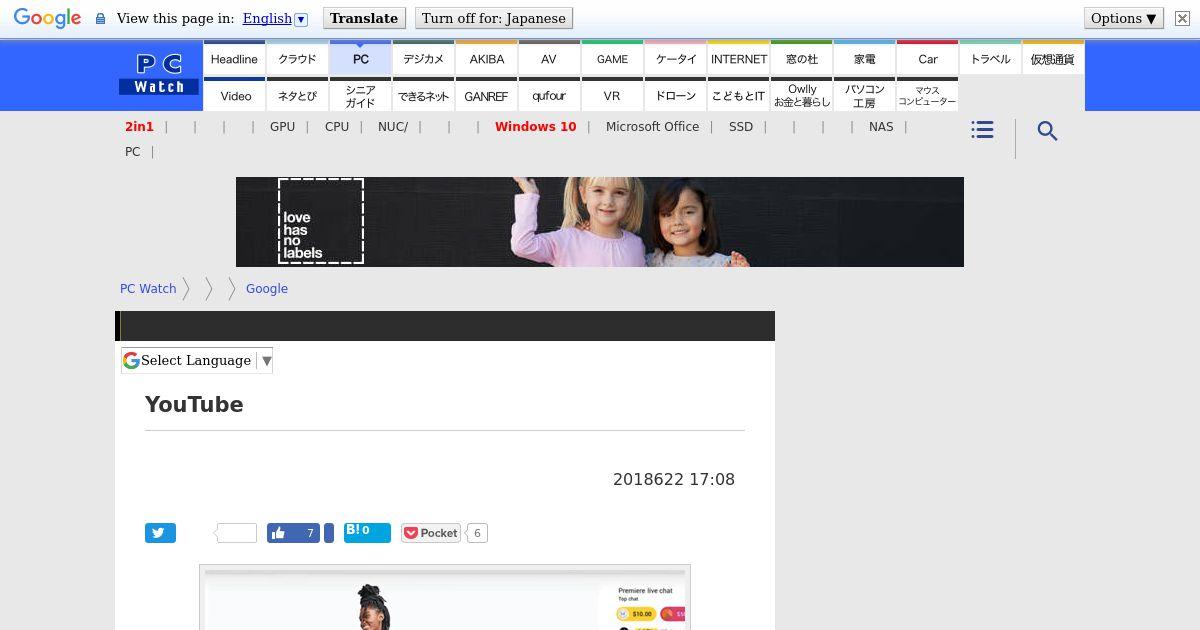1200x630 pixels.
Task: Close the Google Translate bar
Action: [x=1182, y=19]
